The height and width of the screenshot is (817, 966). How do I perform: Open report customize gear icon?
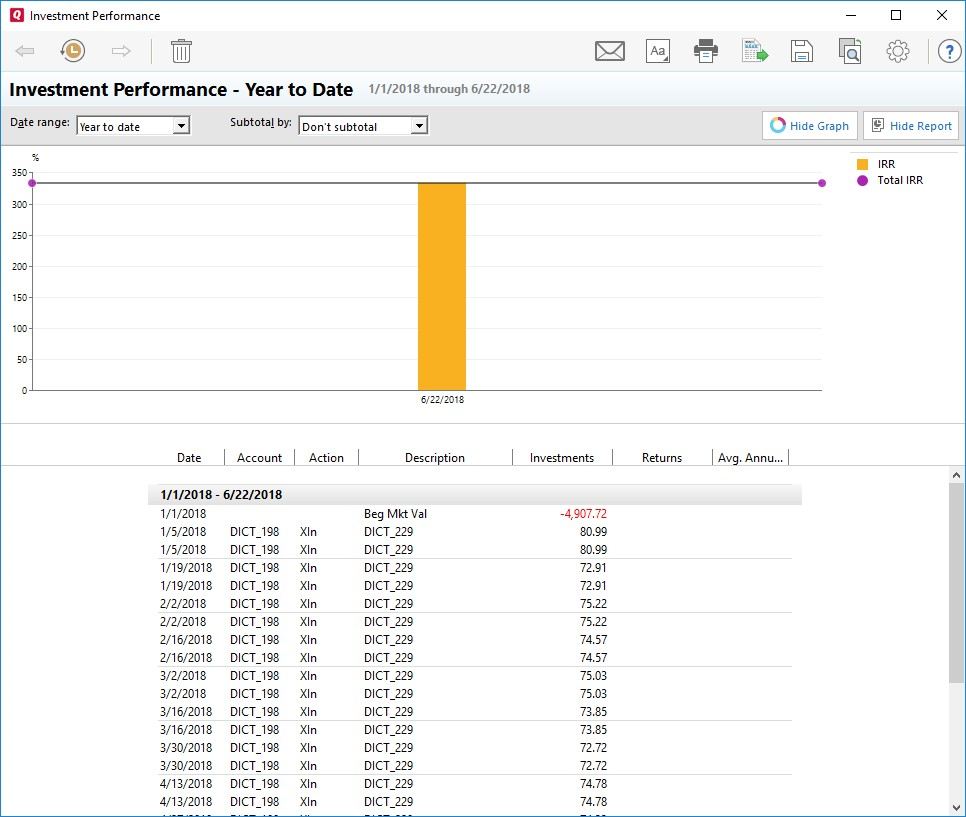[x=897, y=51]
